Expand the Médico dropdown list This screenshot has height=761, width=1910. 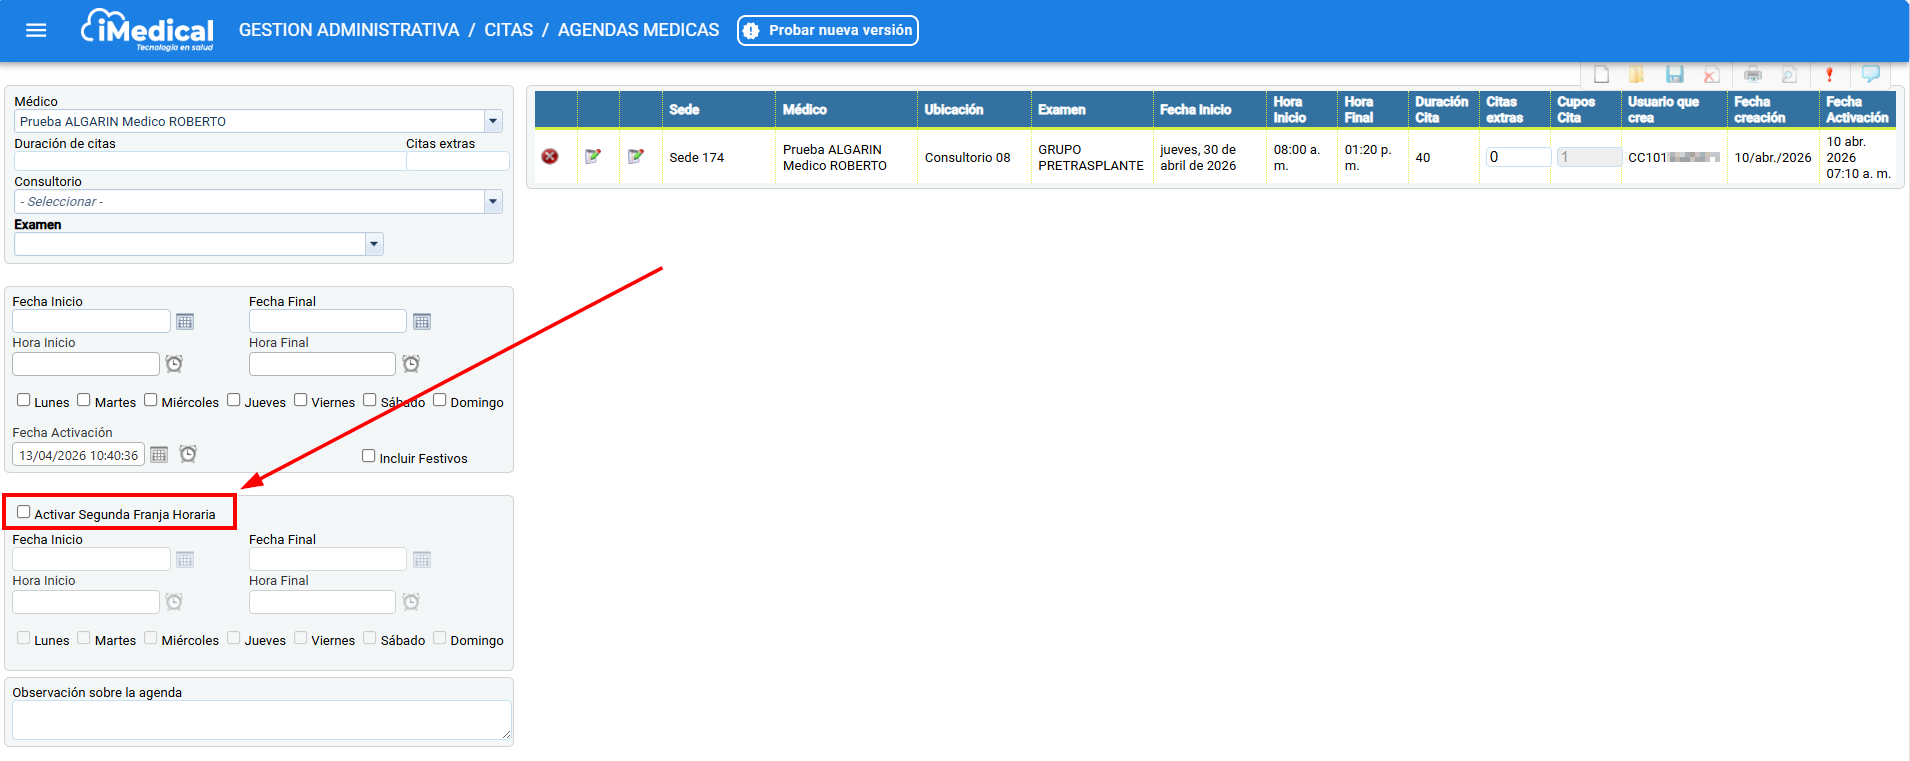click(x=493, y=122)
